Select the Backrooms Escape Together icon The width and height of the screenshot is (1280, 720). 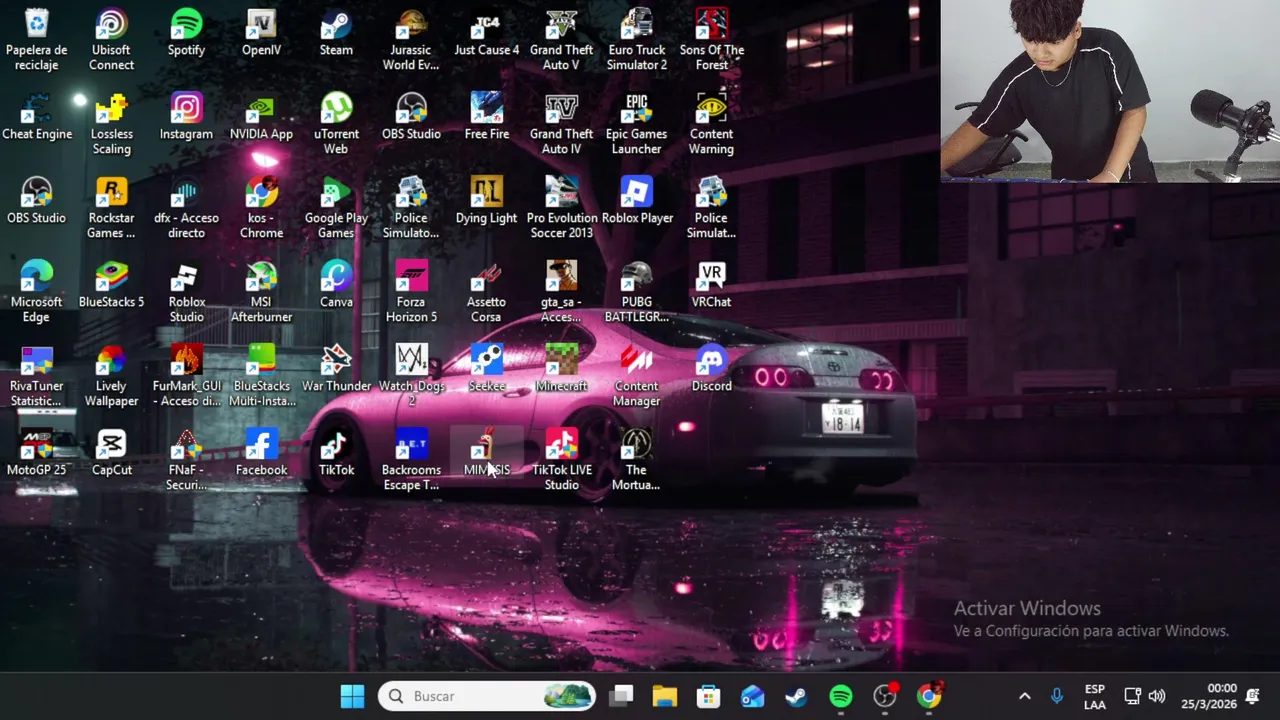[x=411, y=460]
